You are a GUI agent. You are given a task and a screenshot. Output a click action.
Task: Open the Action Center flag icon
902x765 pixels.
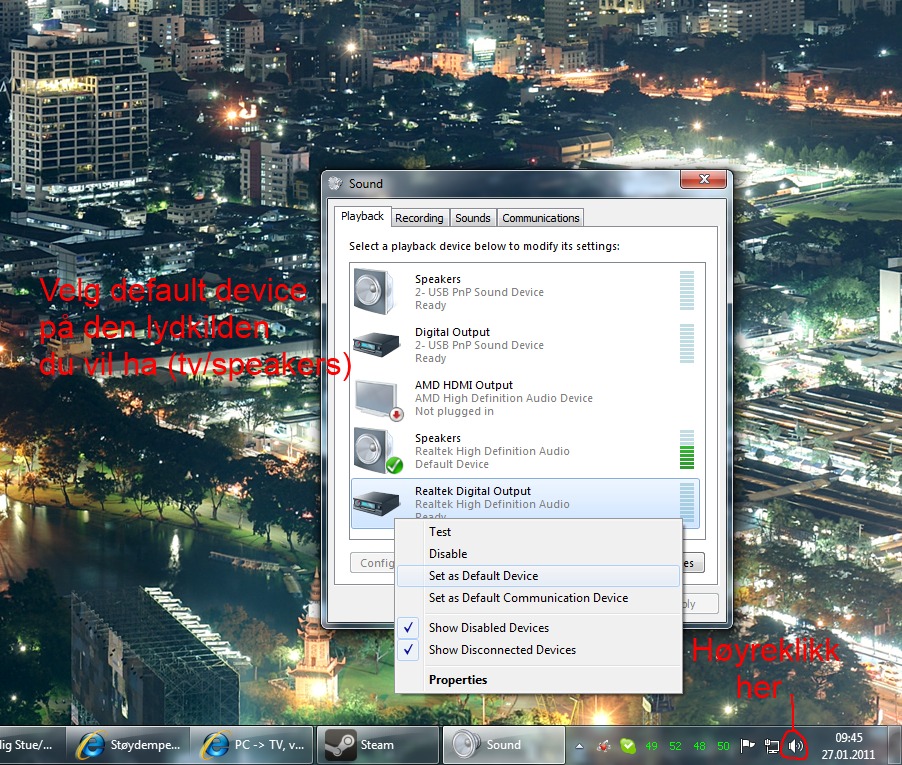tap(747, 746)
